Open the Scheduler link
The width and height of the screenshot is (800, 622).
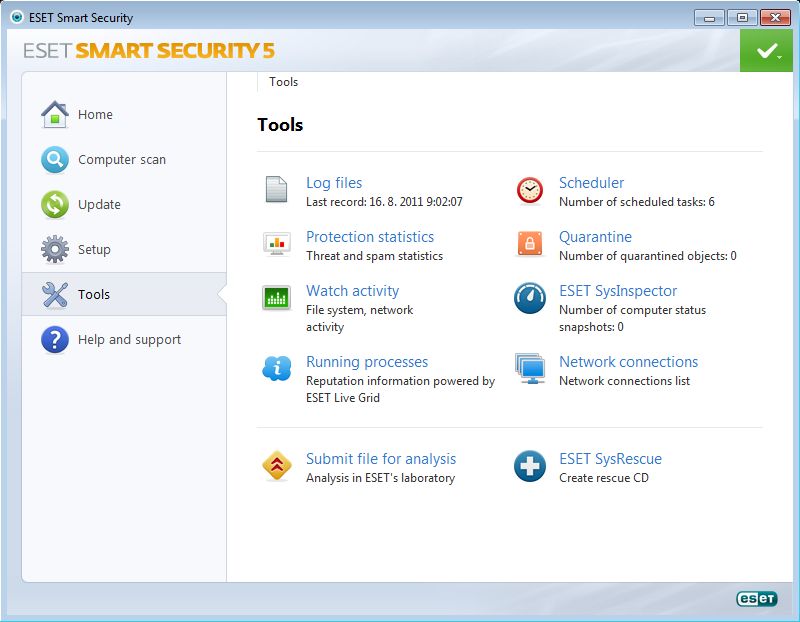[x=591, y=183]
